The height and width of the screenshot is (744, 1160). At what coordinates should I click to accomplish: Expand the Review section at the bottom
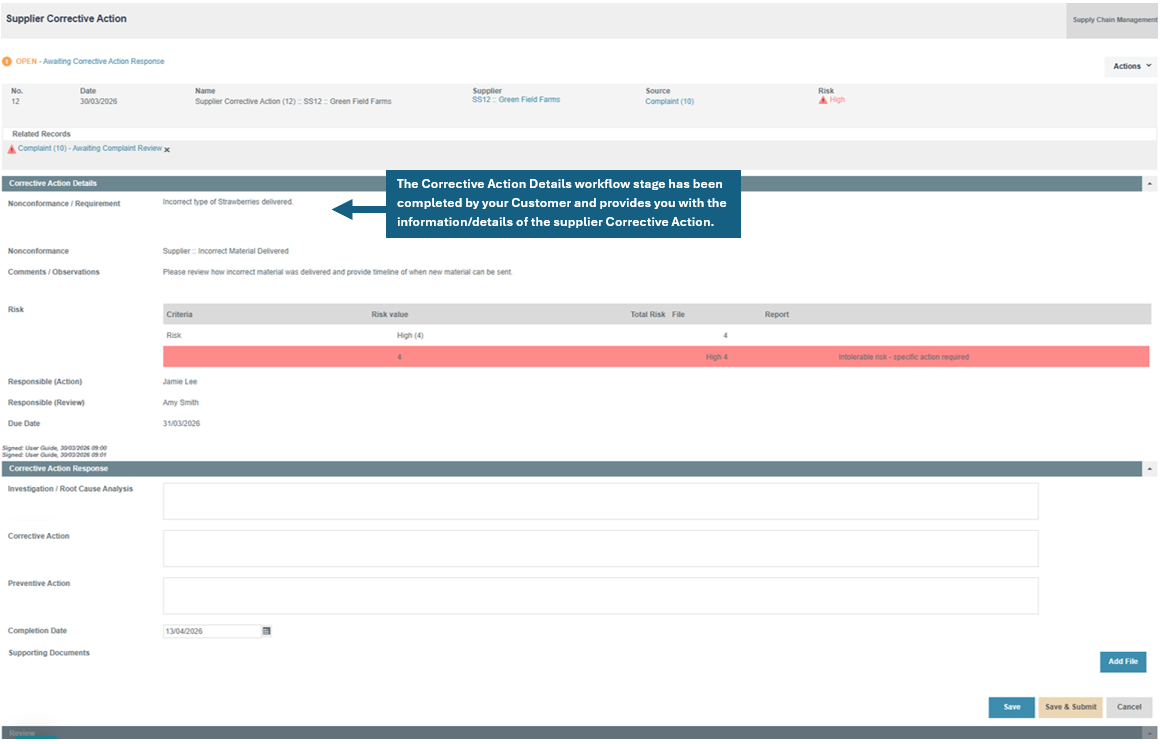tap(1150, 733)
